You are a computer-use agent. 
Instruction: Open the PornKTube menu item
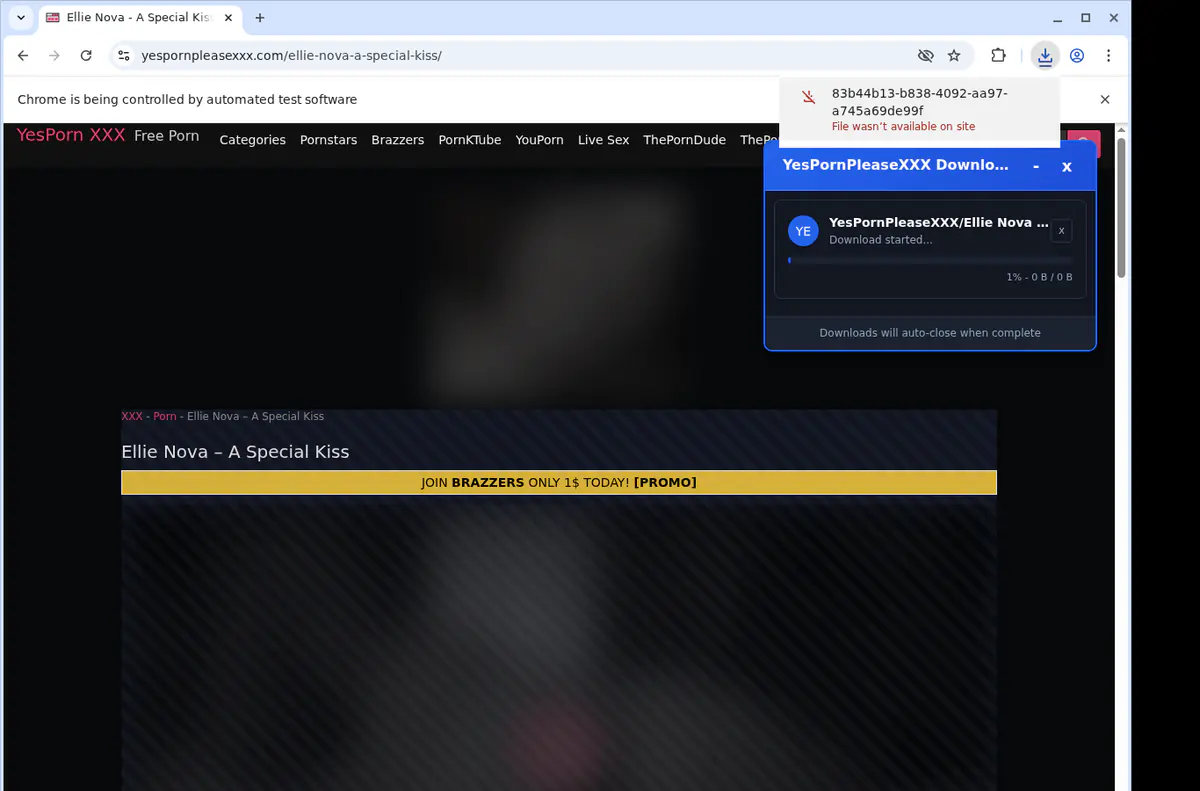pyautogui.click(x=469, y=140)
